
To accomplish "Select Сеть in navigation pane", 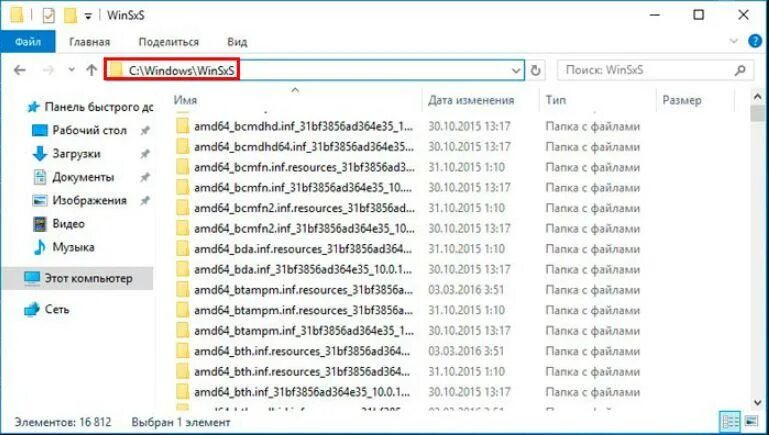I will click(x=57, y=309).
